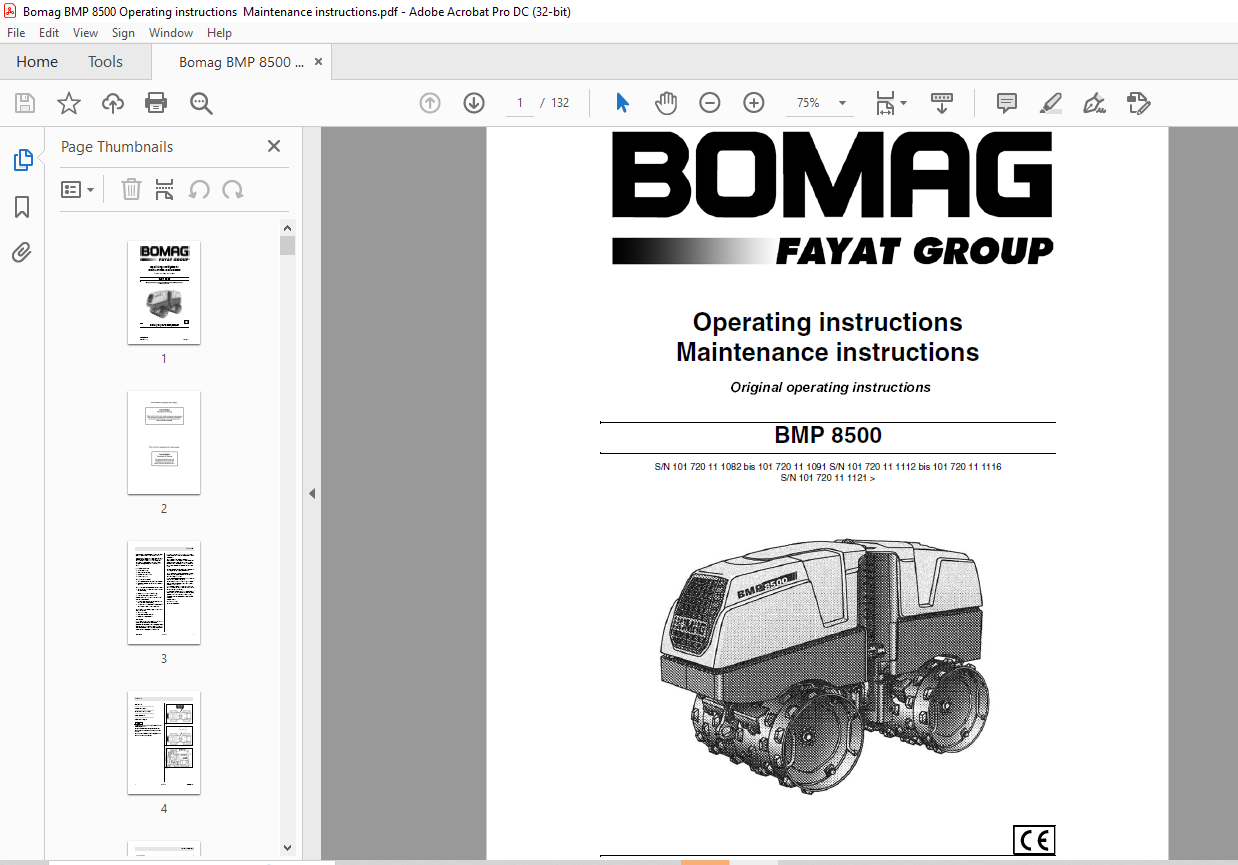1238x865 pixels.
Task: Click the 'Operating instructions' title text
Action: [828, 322]
